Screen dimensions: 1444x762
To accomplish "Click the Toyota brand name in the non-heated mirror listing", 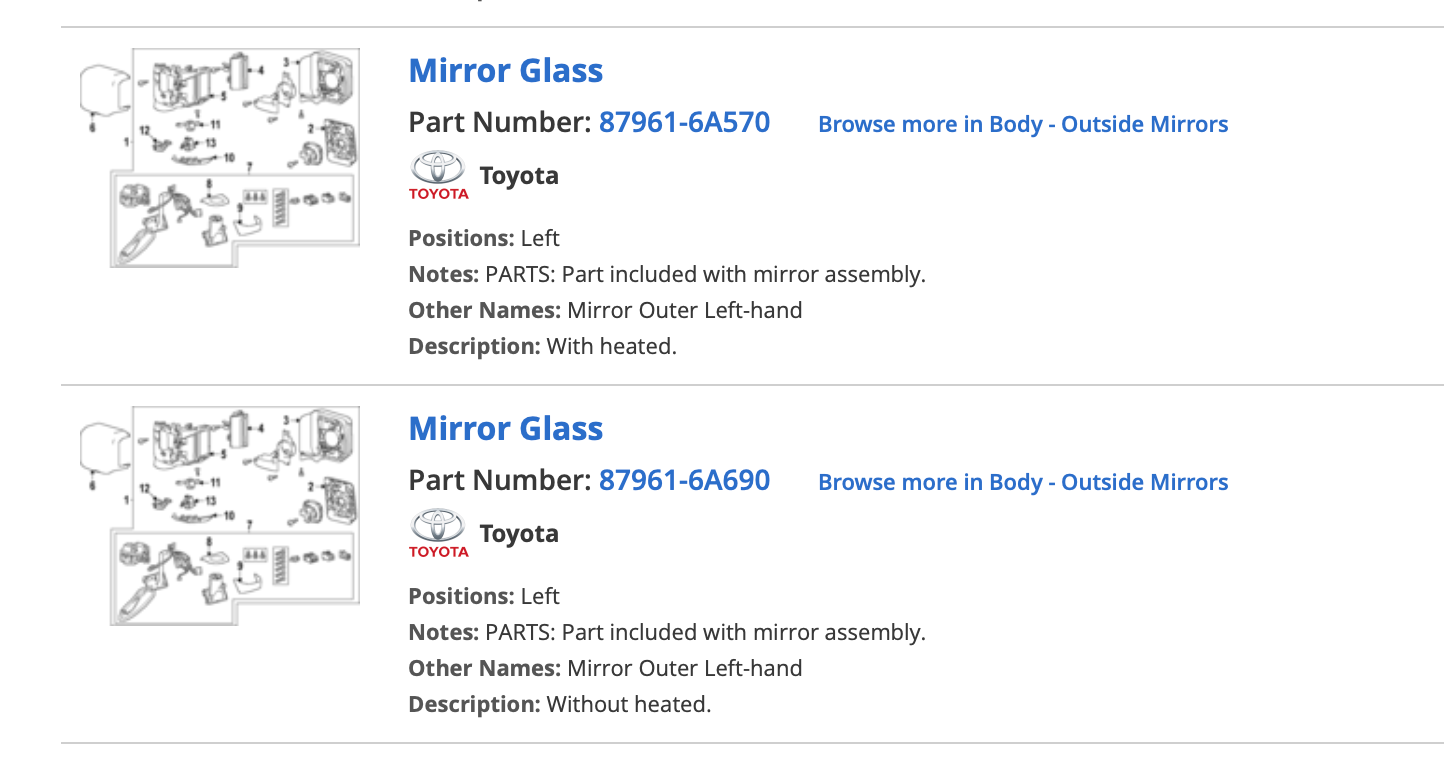I will 519,533.
